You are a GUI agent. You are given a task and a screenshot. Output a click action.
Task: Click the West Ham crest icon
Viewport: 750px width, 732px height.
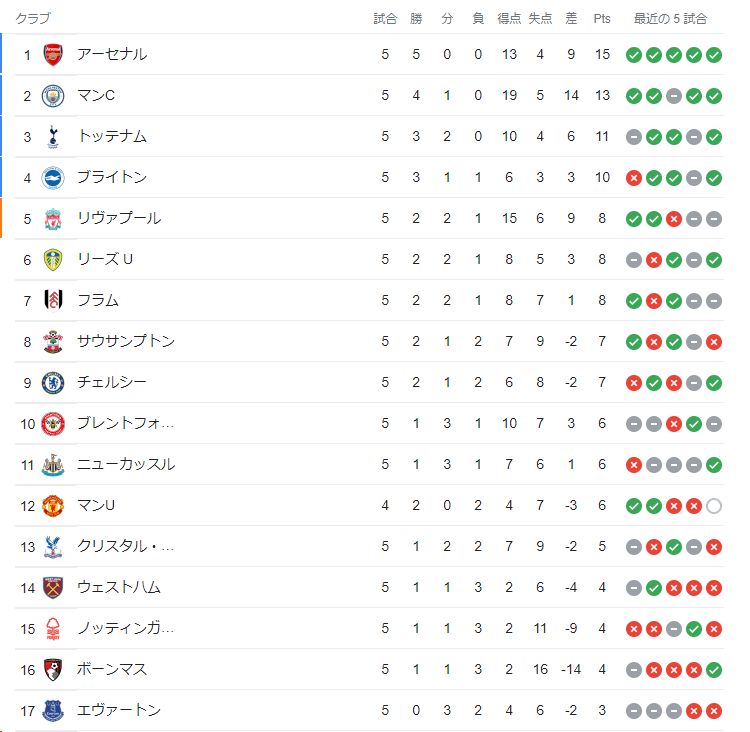(53, 587)
